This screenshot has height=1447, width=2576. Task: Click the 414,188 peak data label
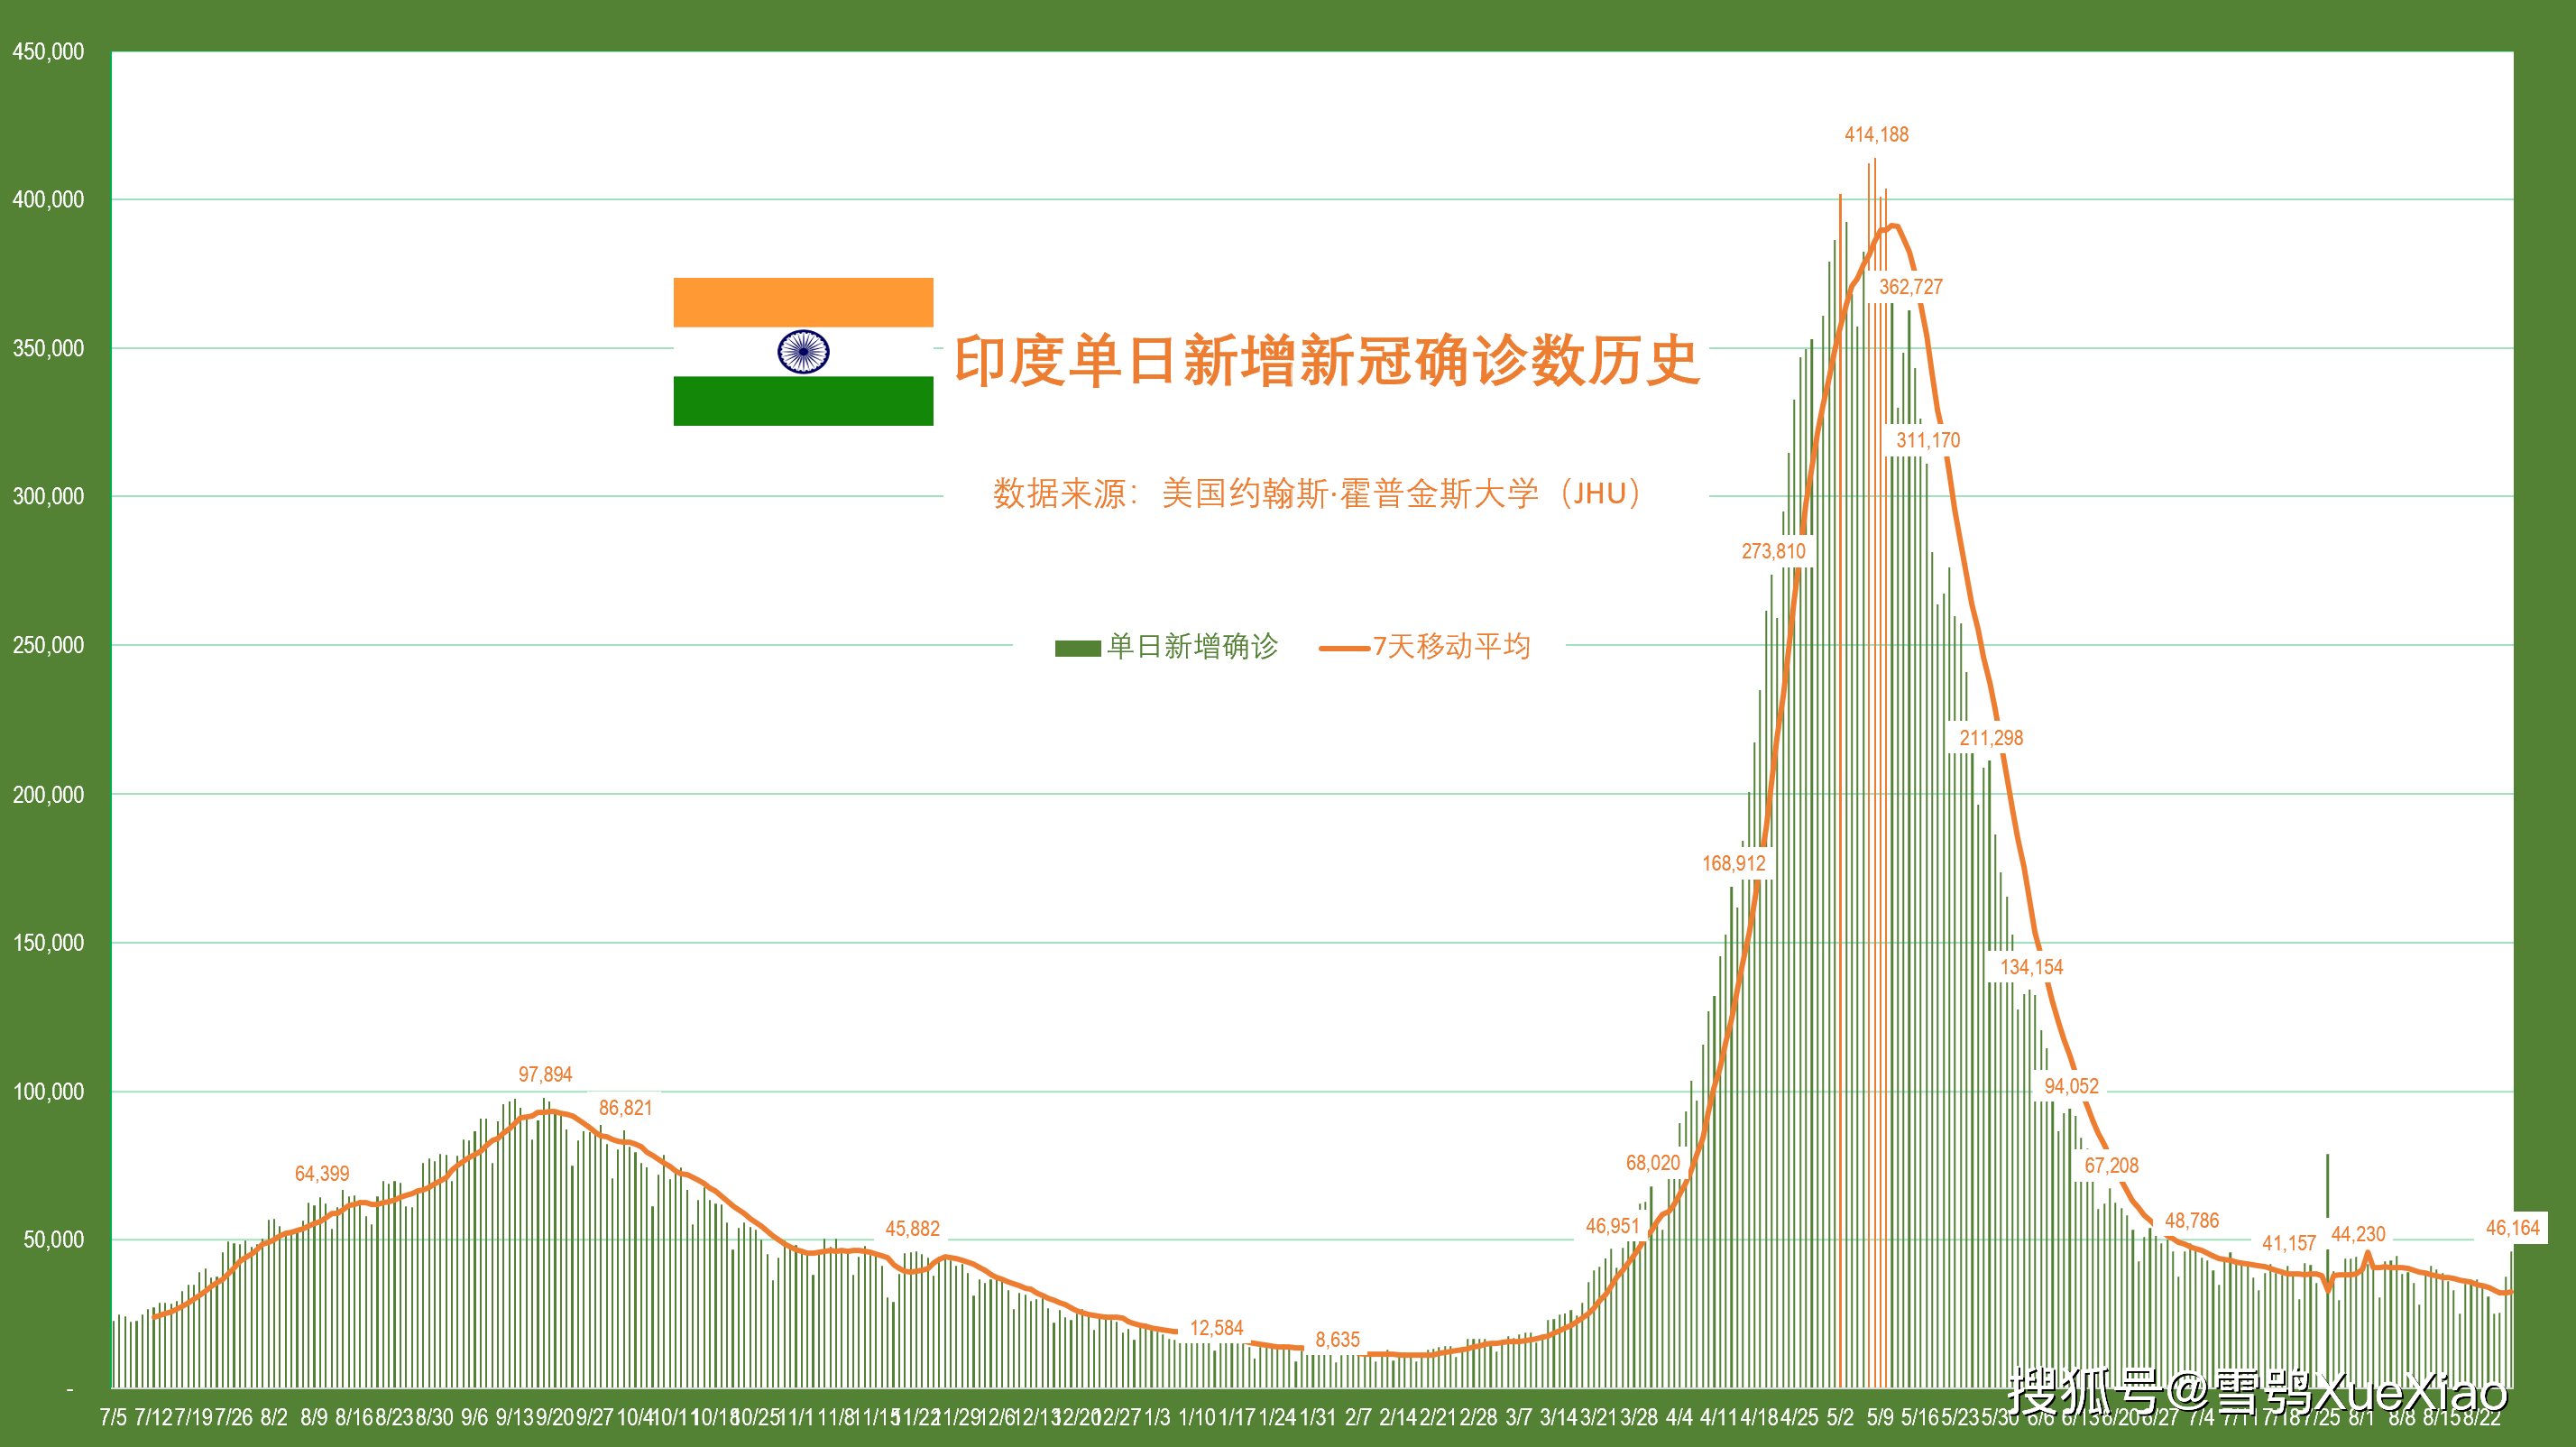coord(1876,135)
